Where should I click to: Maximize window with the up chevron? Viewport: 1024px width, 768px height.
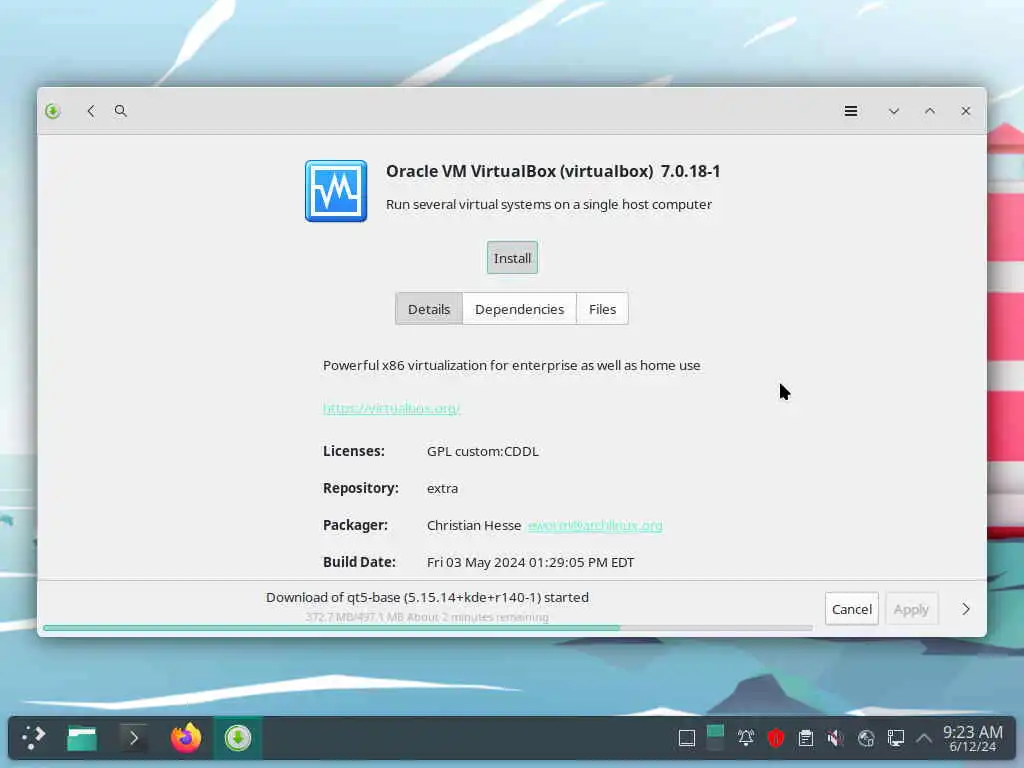tap(929, 111)
